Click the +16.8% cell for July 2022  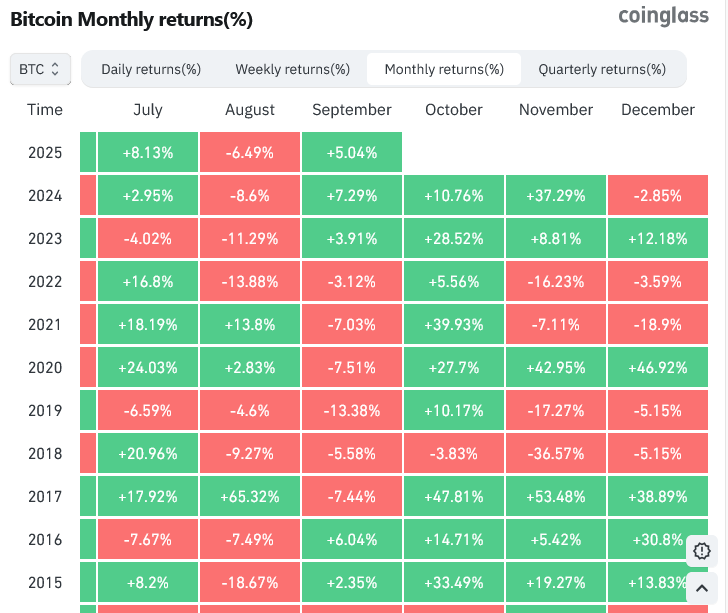pos(148,281)
